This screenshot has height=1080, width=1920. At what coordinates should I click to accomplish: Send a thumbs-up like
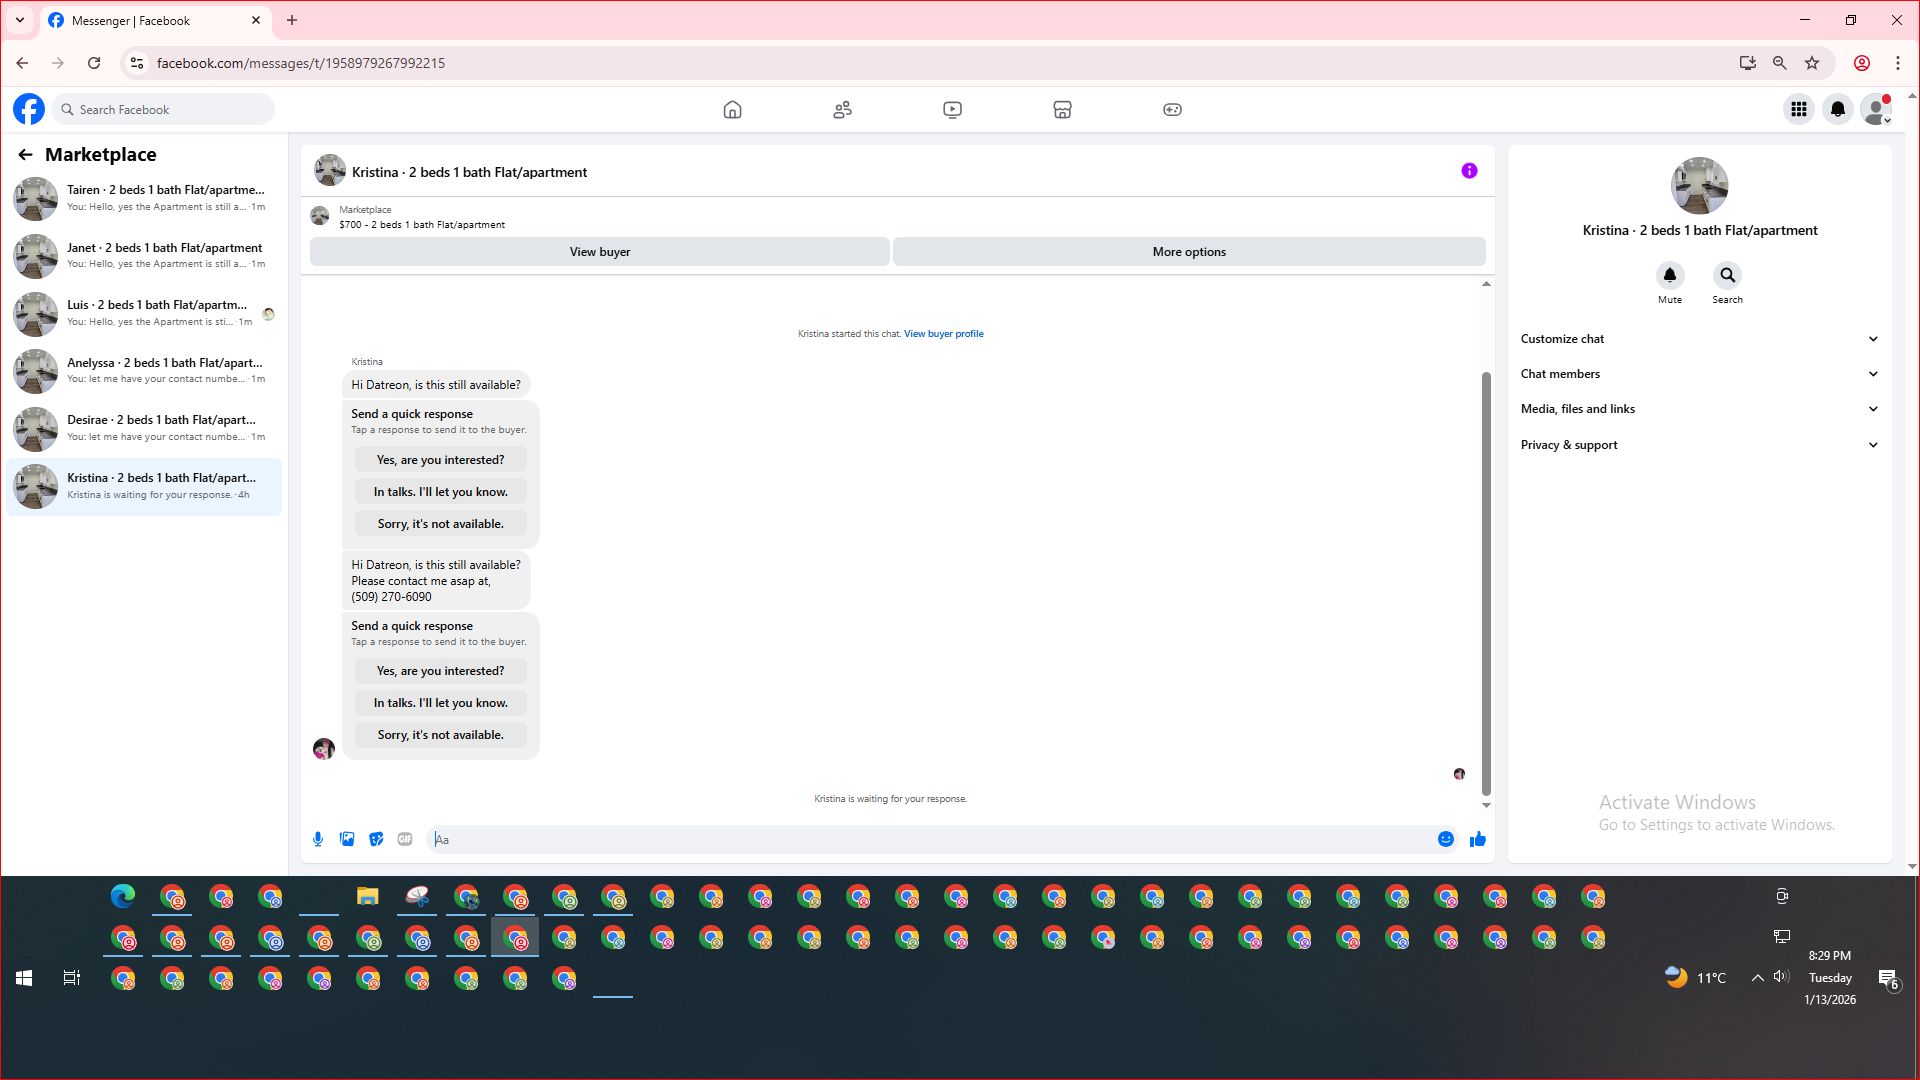[1478, 839]
